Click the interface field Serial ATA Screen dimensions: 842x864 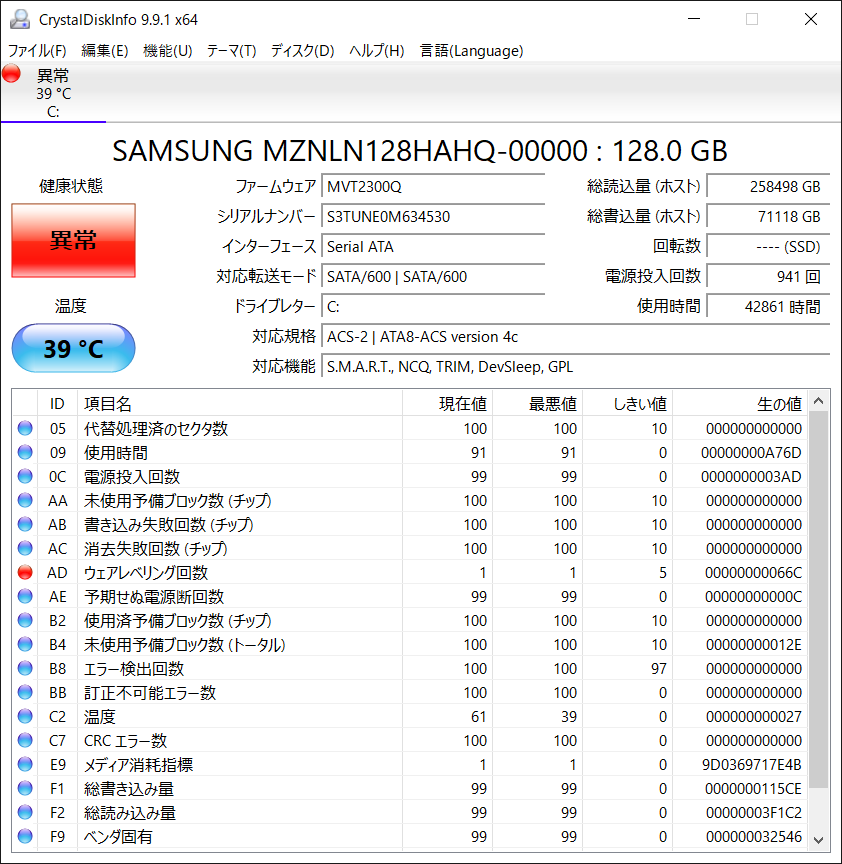(x=433, y=246)
